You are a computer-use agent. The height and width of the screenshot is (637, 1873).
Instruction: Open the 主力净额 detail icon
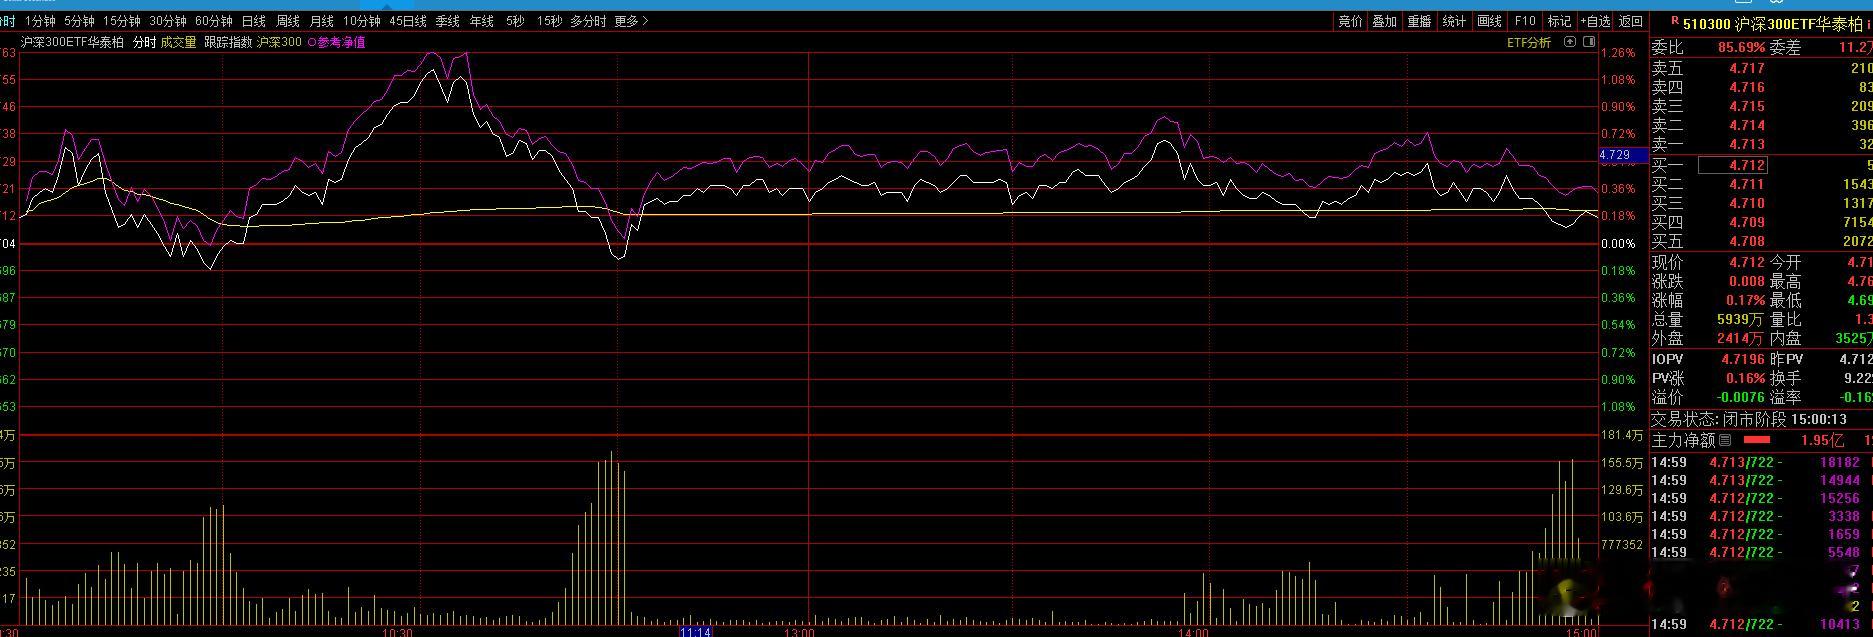tap(1725, 440)
